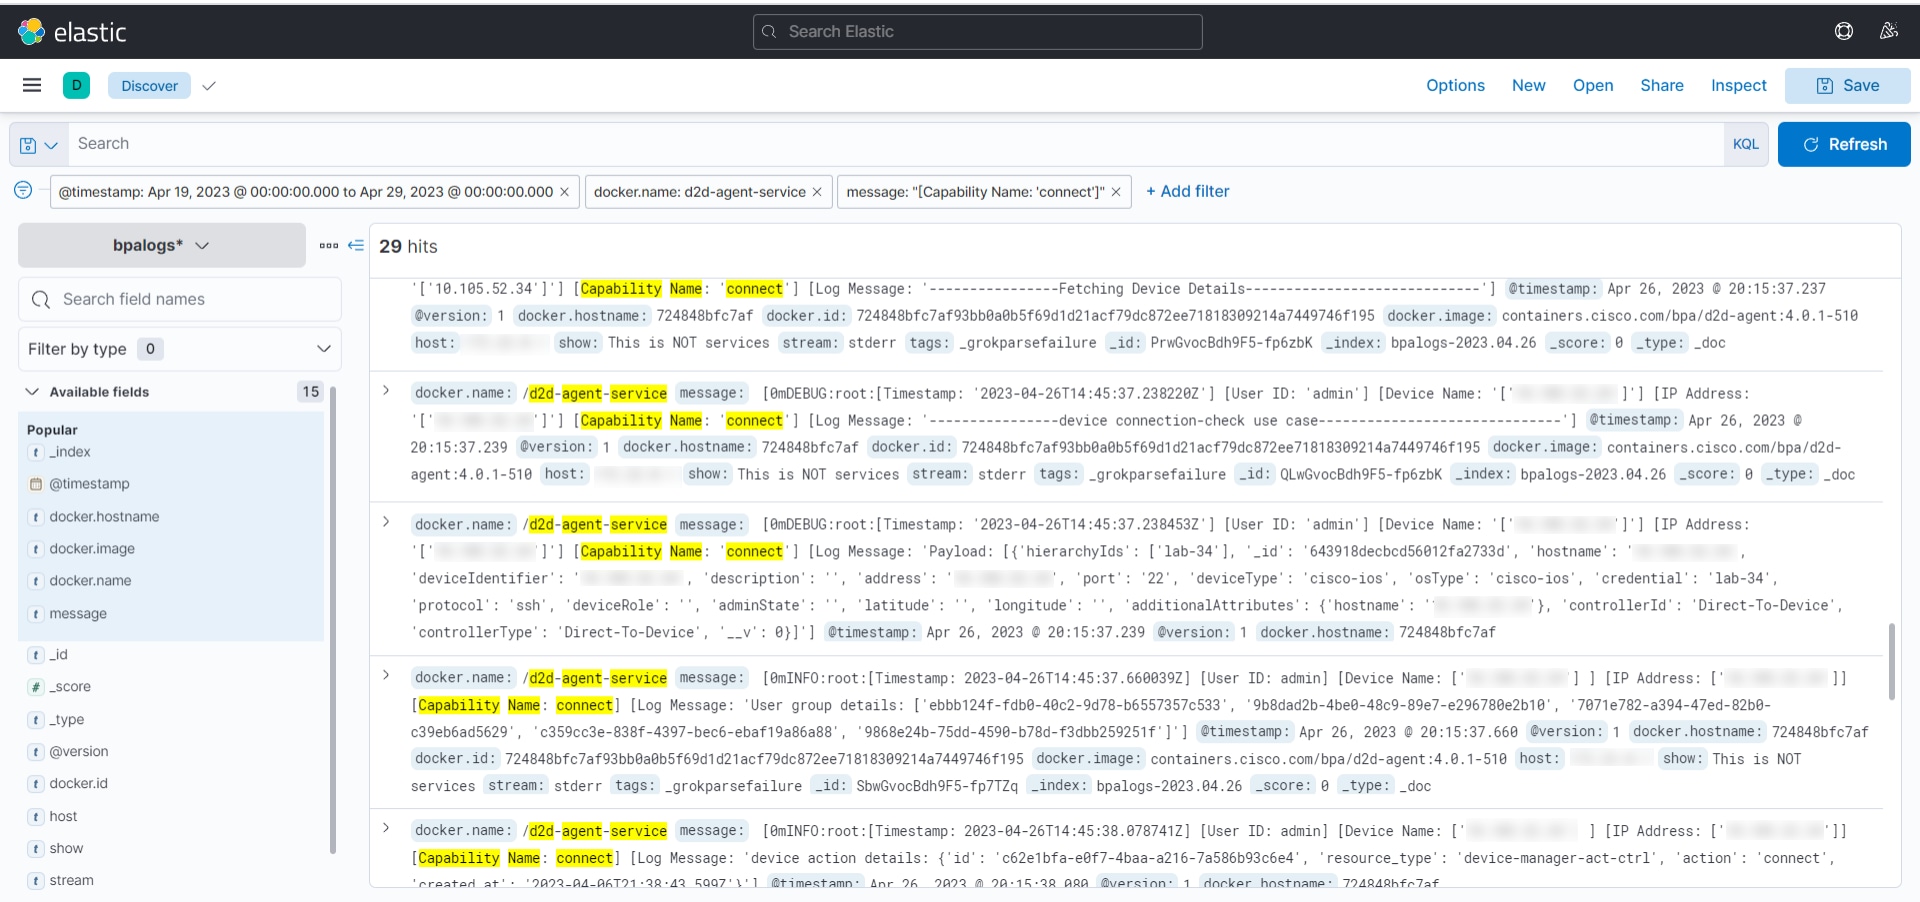The height and width of the screenshot is (902, 1920).
Task: Focus the Search Elastic input
Action: click(x=978, y=32)
